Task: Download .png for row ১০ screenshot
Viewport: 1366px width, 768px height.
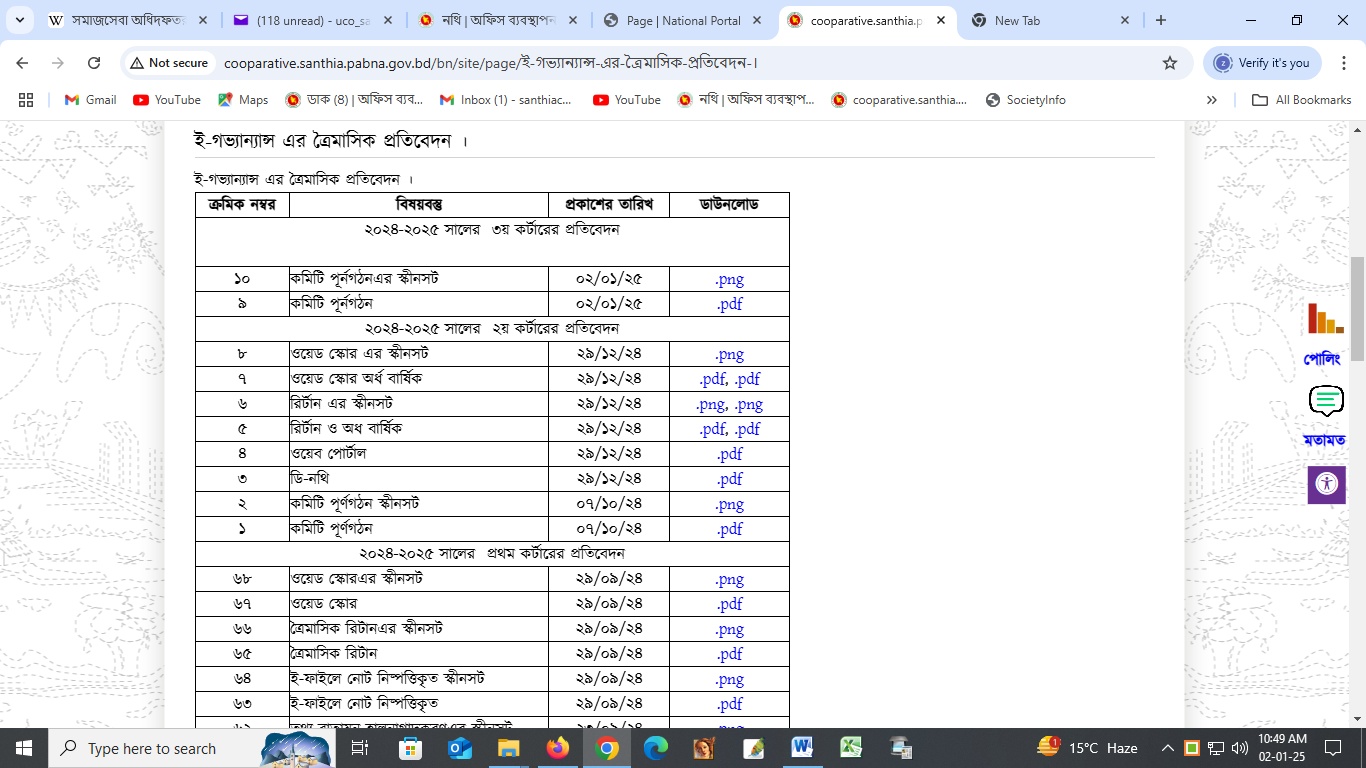Action: [729, 279]
